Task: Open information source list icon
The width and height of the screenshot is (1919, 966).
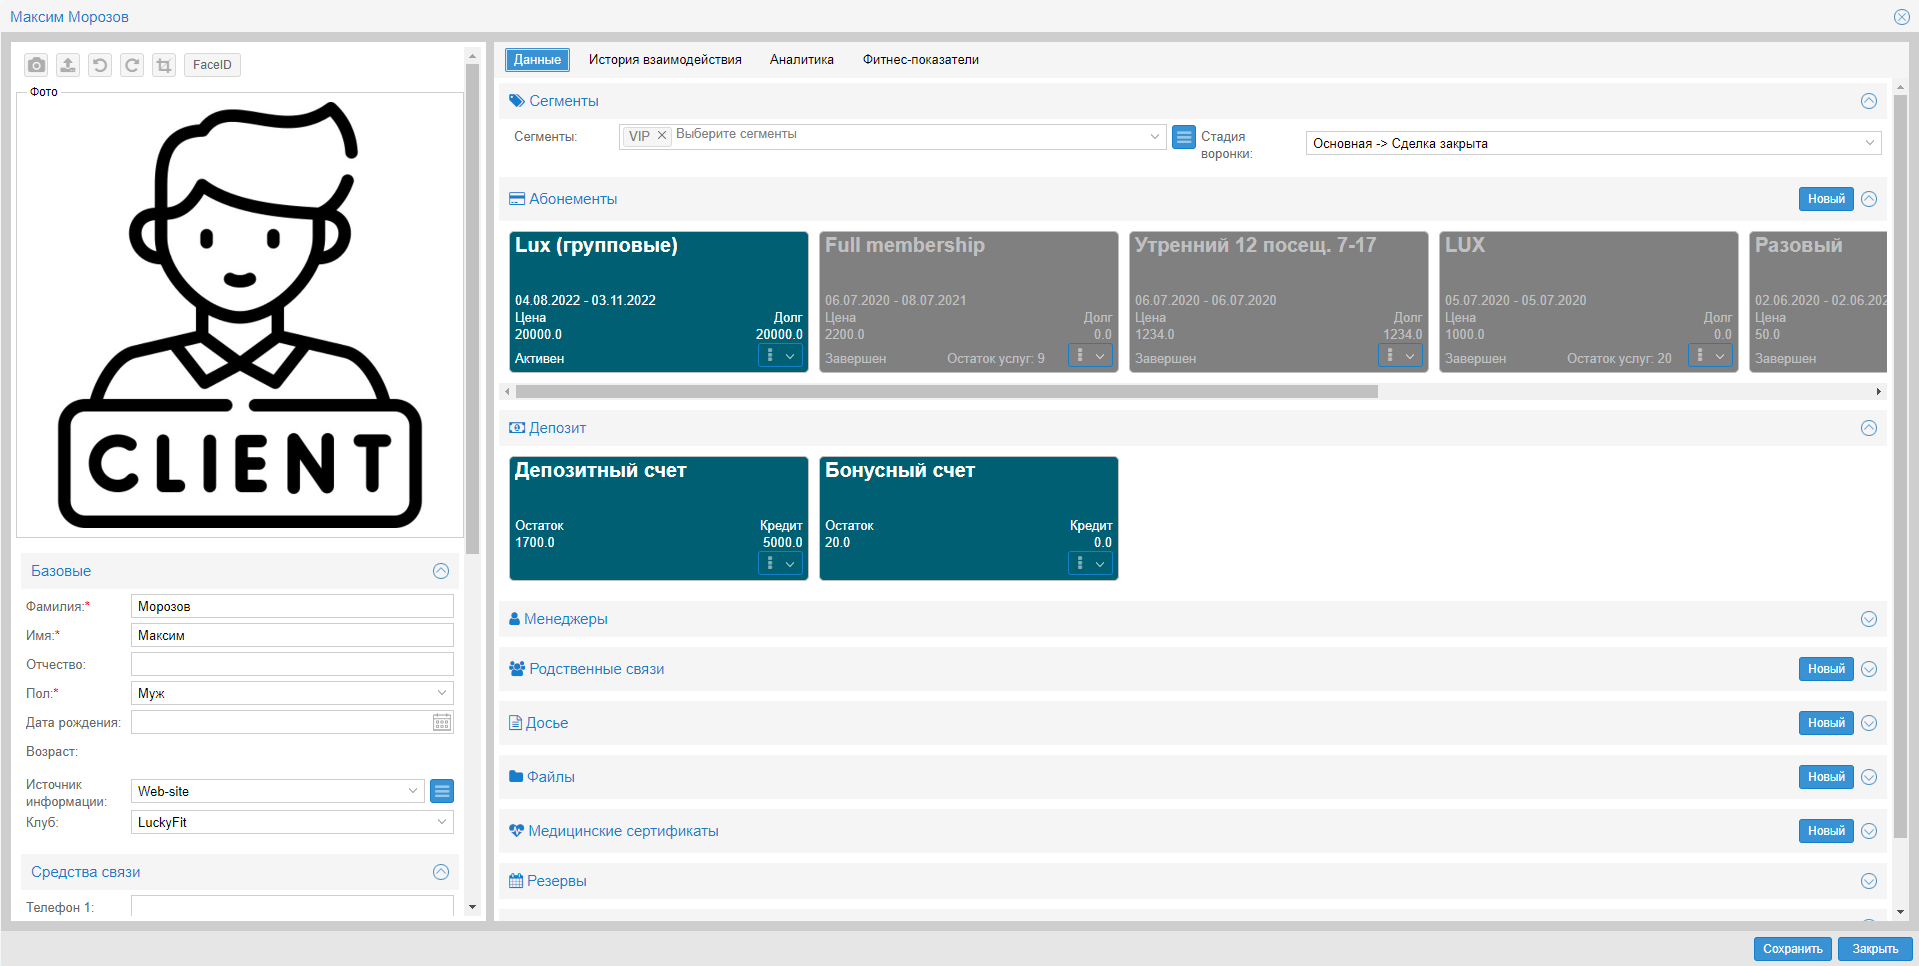Action: coord(442,791)
